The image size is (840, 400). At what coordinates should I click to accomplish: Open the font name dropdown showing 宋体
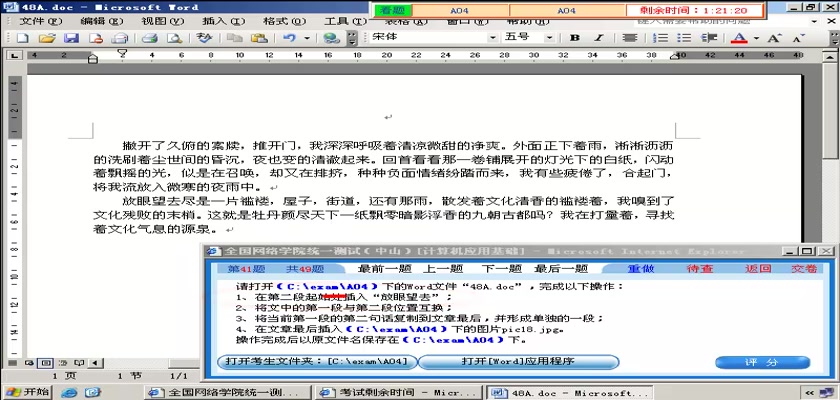(x=492, y=38)
